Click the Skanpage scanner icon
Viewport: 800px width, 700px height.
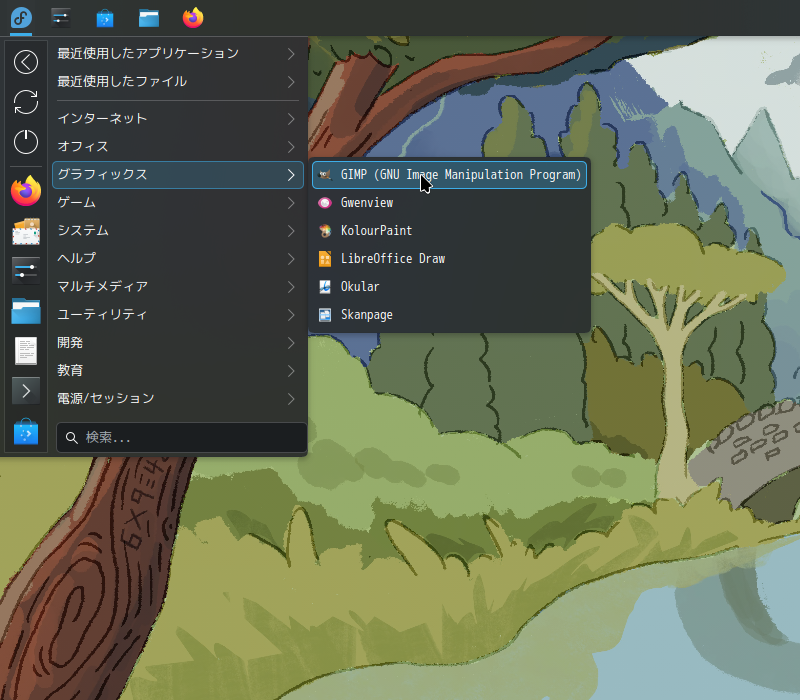pyautogui.click(x=325, y=315)
